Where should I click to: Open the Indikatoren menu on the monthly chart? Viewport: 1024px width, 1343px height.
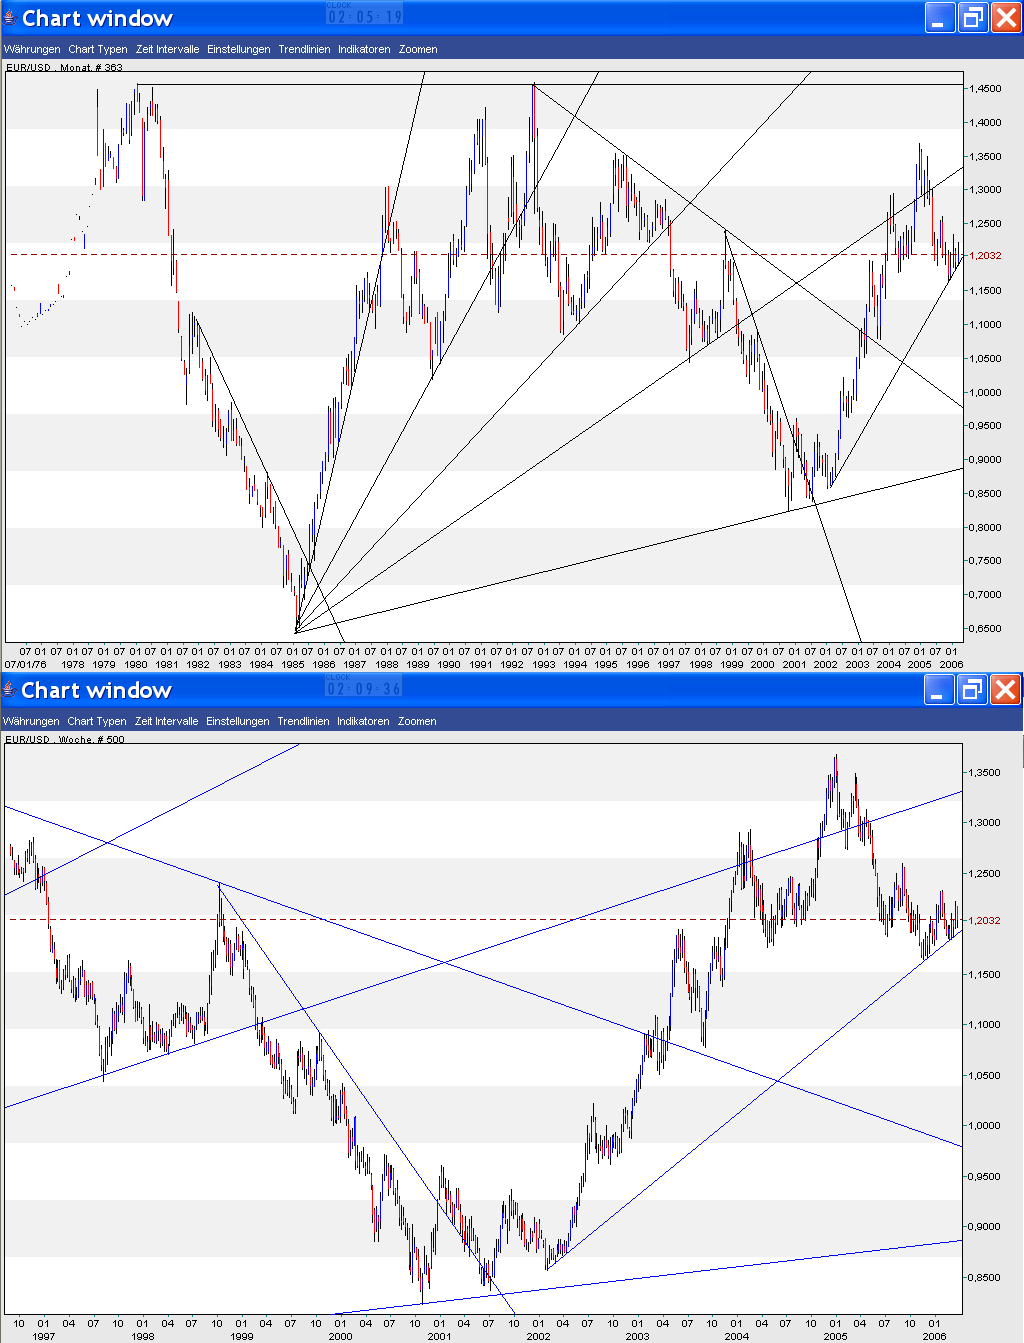pyautogui.click(x=363, y=48)
